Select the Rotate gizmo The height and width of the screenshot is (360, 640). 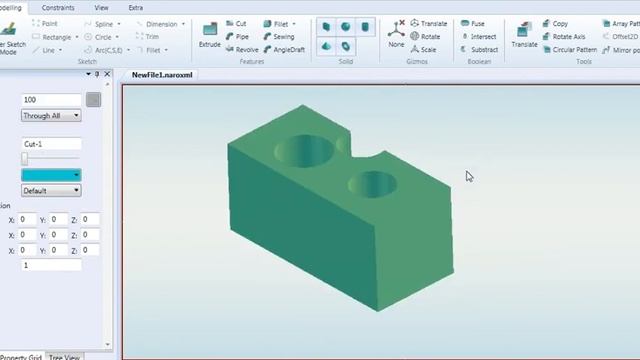425,37
